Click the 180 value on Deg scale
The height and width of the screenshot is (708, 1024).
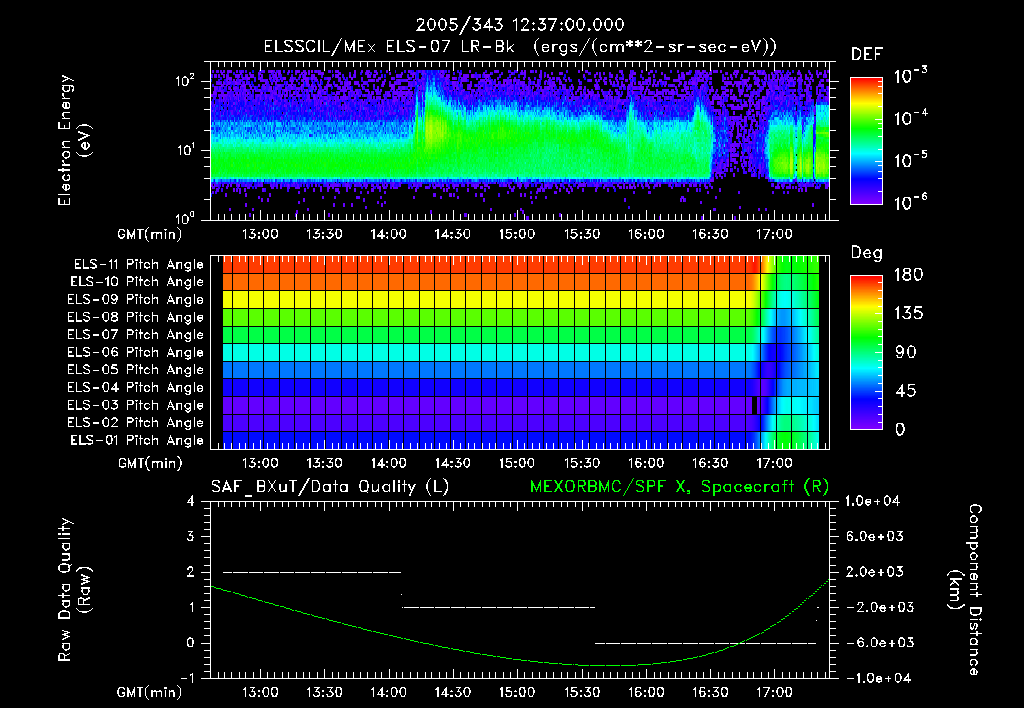(x=908, y=275)
